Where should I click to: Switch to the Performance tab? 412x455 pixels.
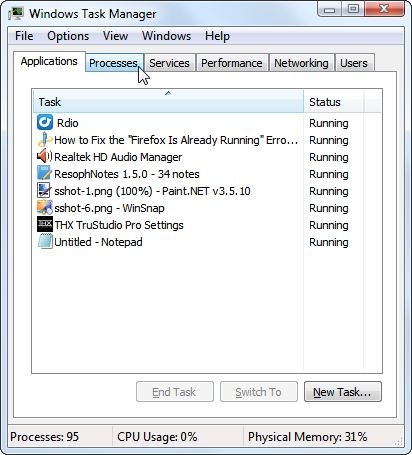pyautogui.click(x=232, y=63)
